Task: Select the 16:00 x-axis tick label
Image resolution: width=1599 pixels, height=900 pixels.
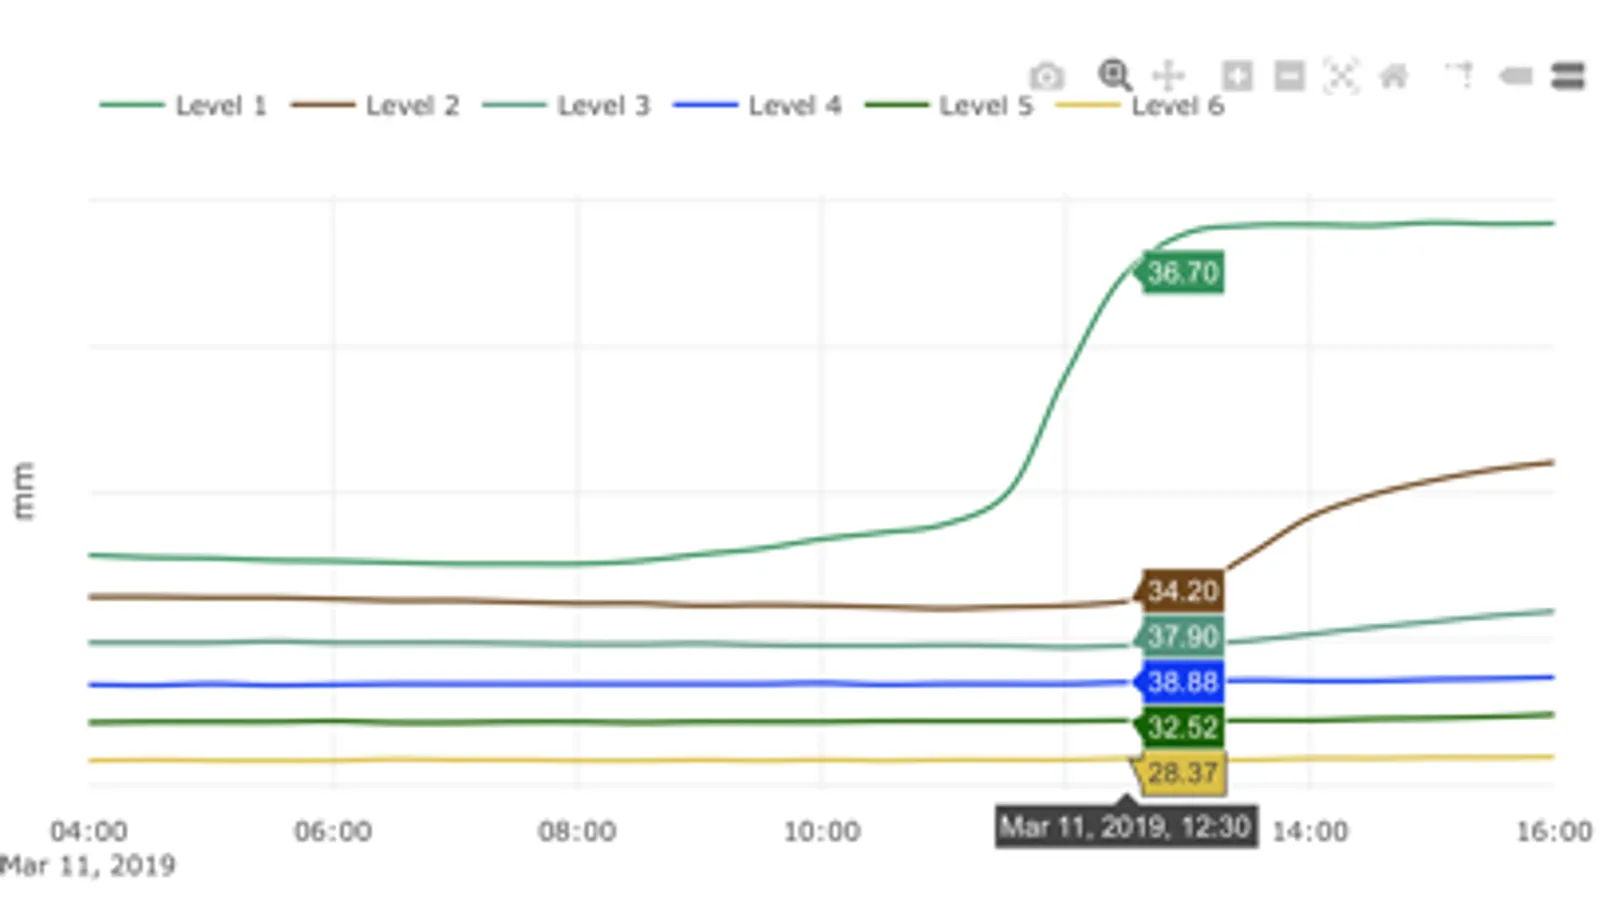Action: tap(1554, 831)
